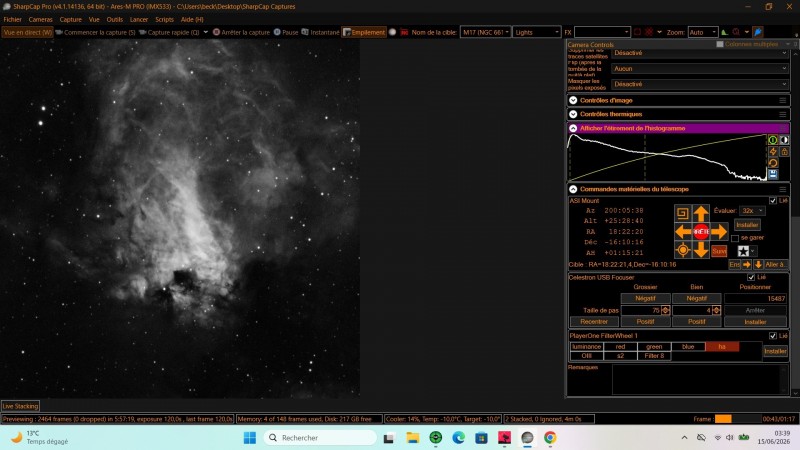This screenshot has height=450, width=800.
Task: Slew mount up with the up arrow
Action: point(701,213)
